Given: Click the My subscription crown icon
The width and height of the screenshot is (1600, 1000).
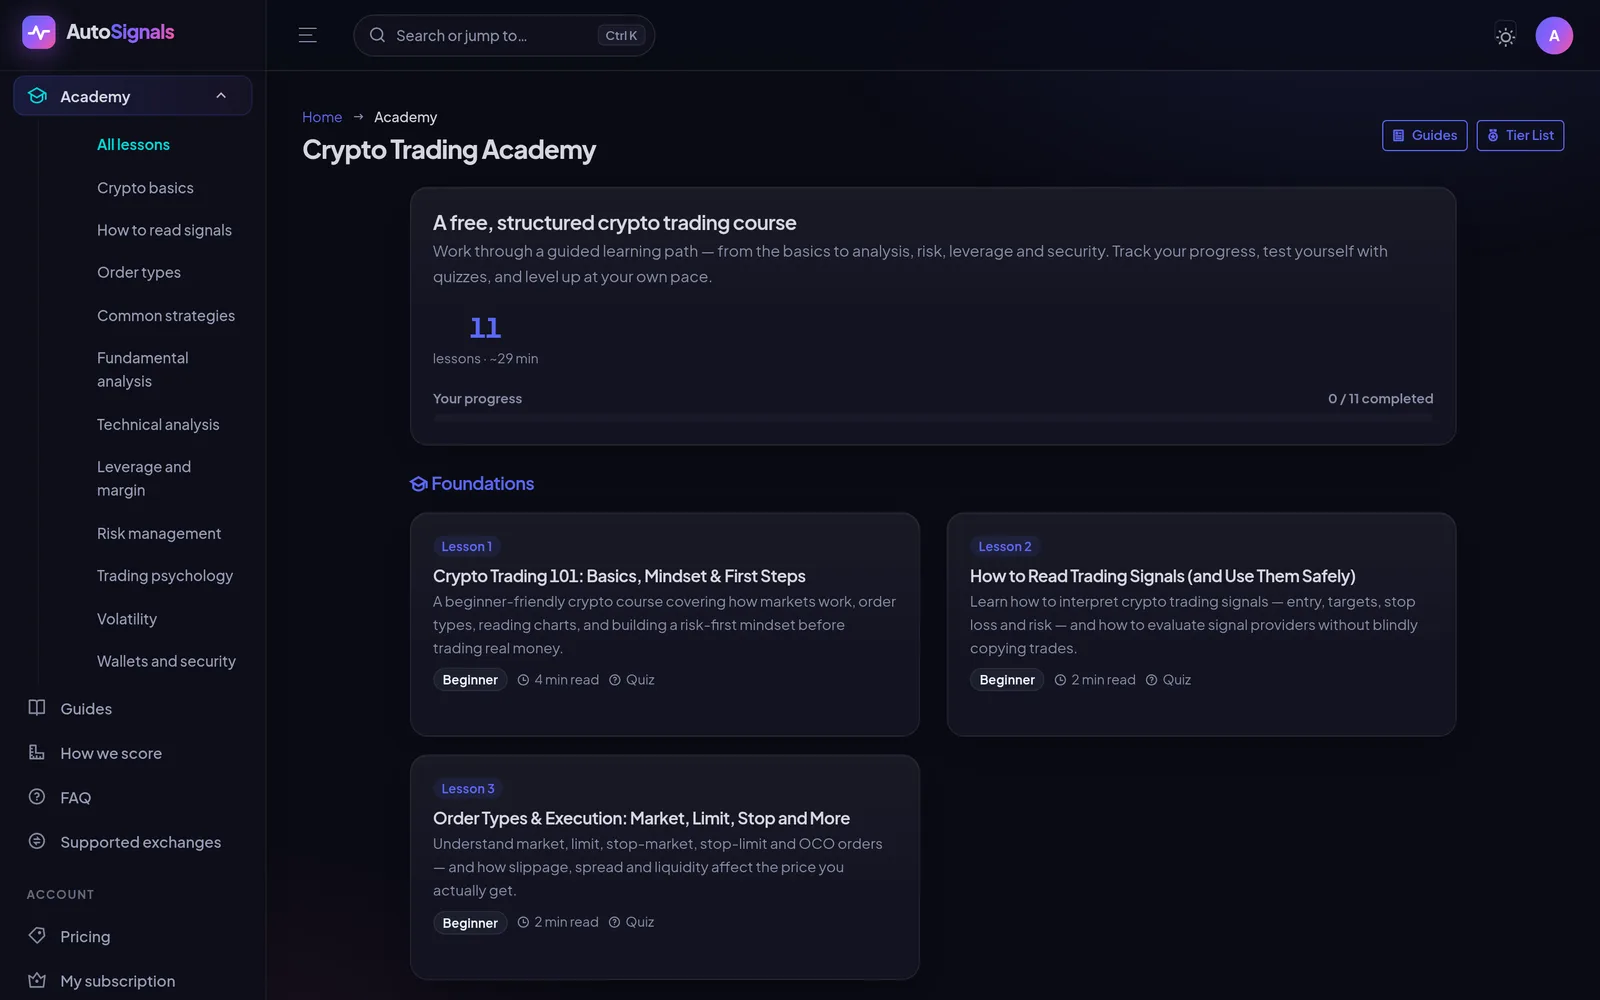Looking at the screenshot, I should click(x=37, y=980).
